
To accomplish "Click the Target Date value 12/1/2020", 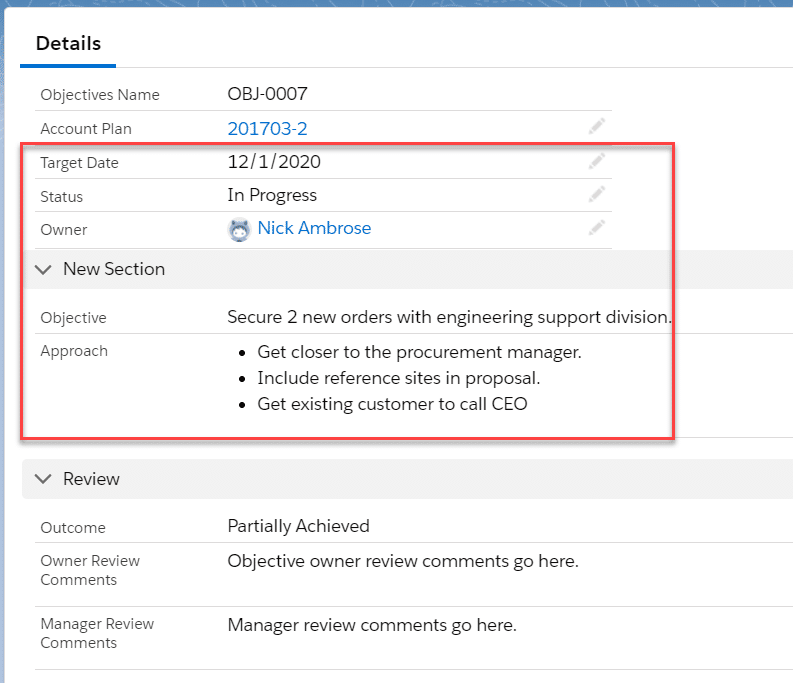I will [274, 162].
